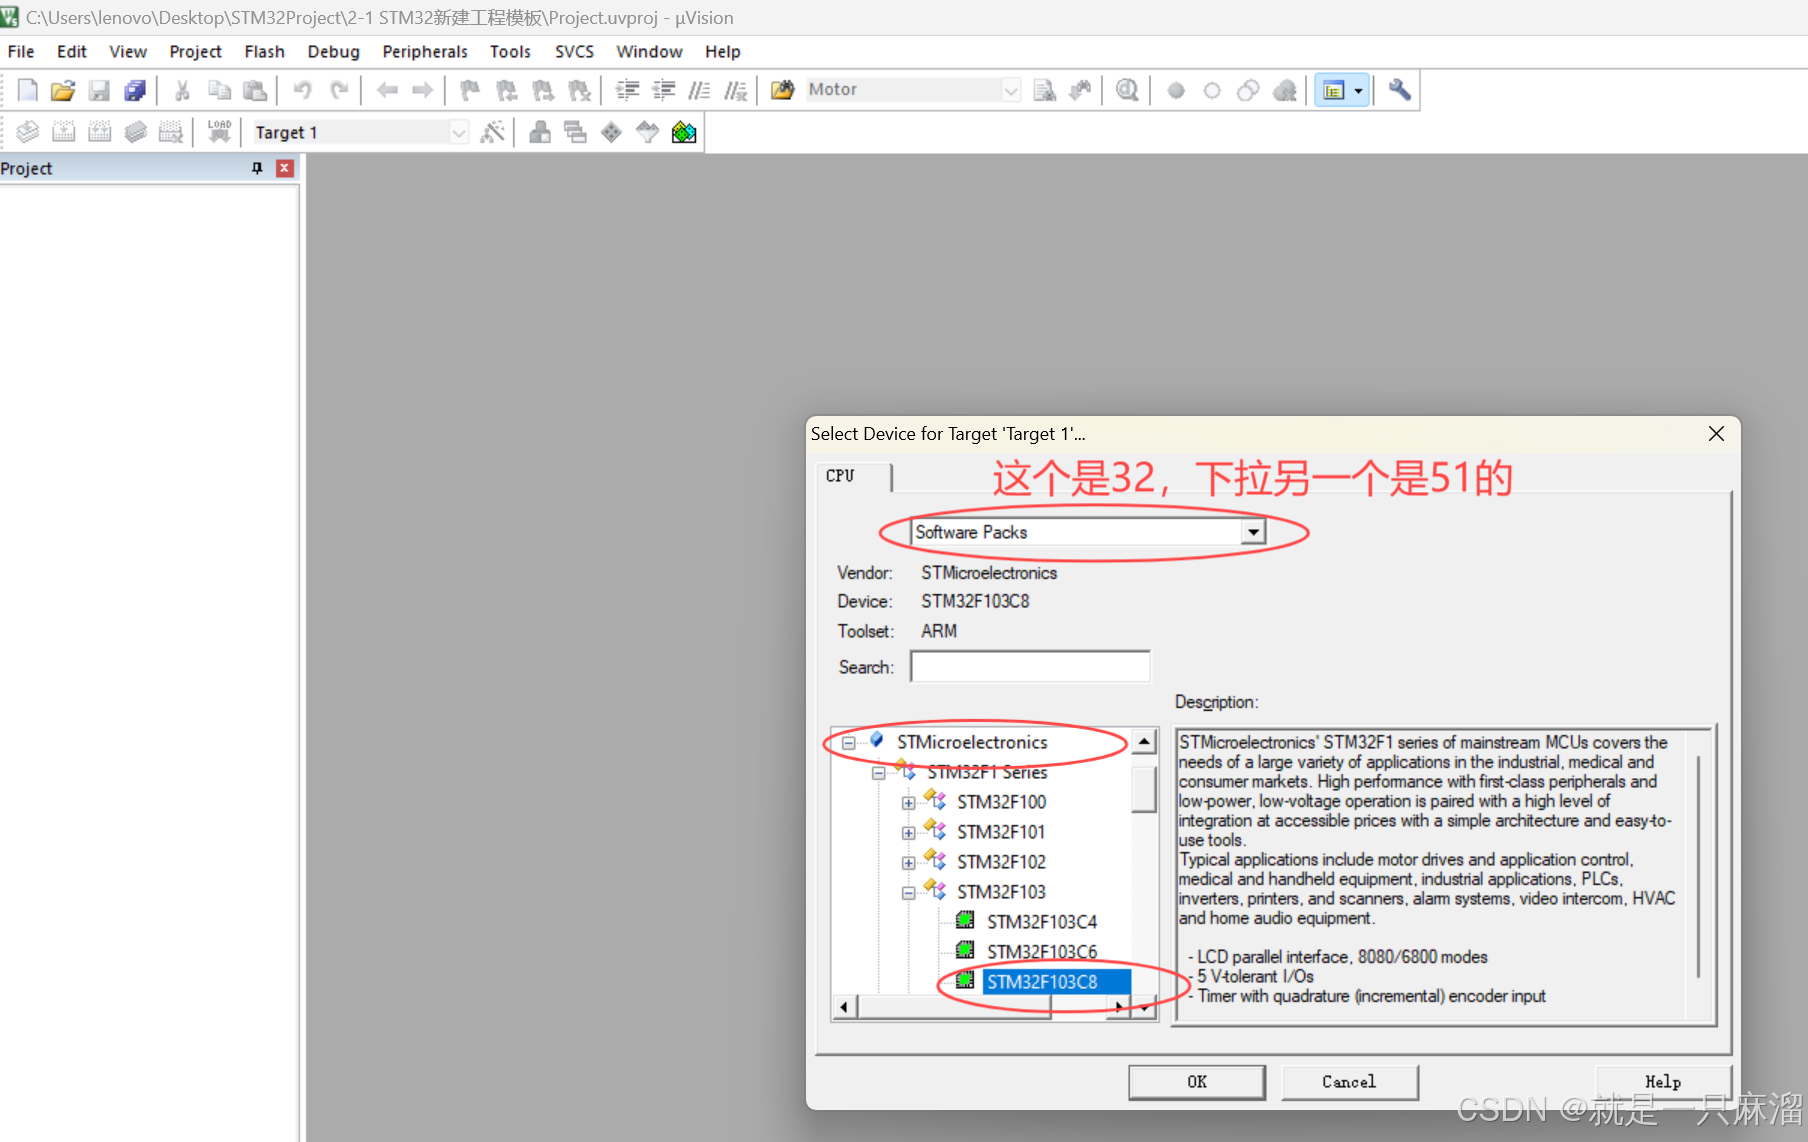Create a new file via toolbar icon
Image resolution: width=1808 pixels, height=1142 pixels.
tap(28, 90)
